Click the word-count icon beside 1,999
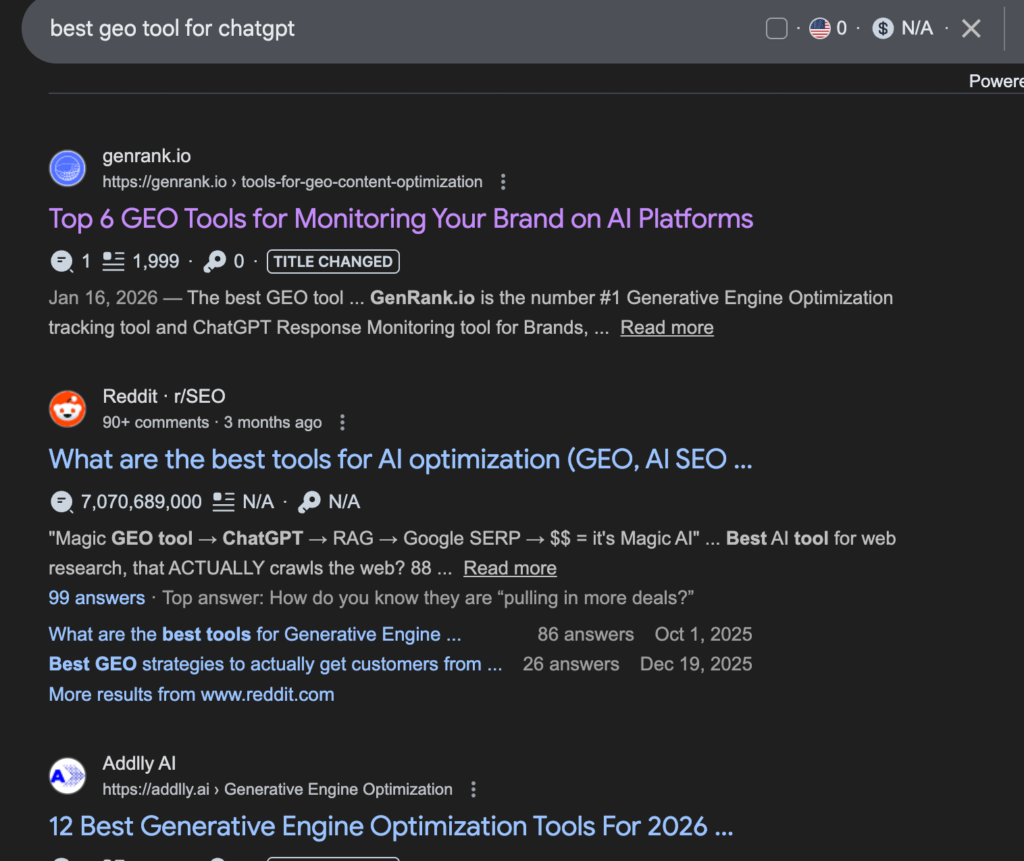 click(x=114, y=262)
